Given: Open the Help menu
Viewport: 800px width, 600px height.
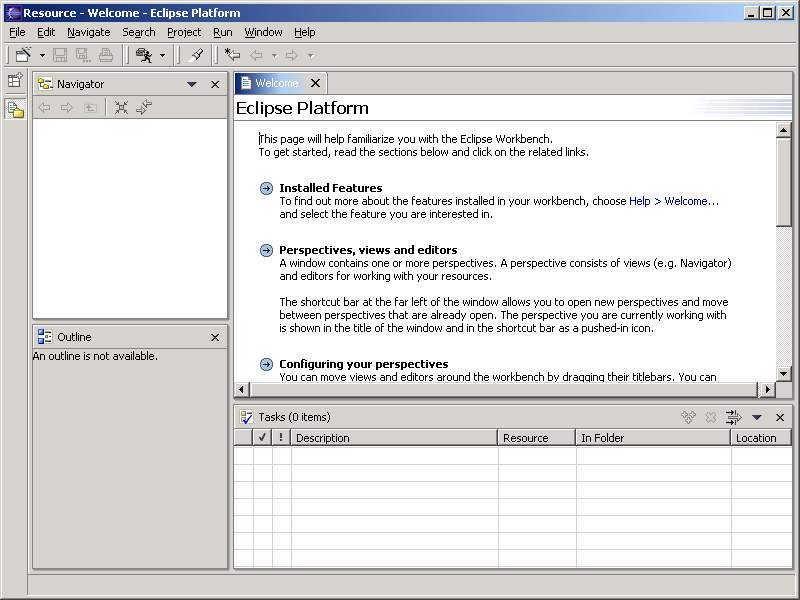Looking at the screenshot, I should [305, 32].
